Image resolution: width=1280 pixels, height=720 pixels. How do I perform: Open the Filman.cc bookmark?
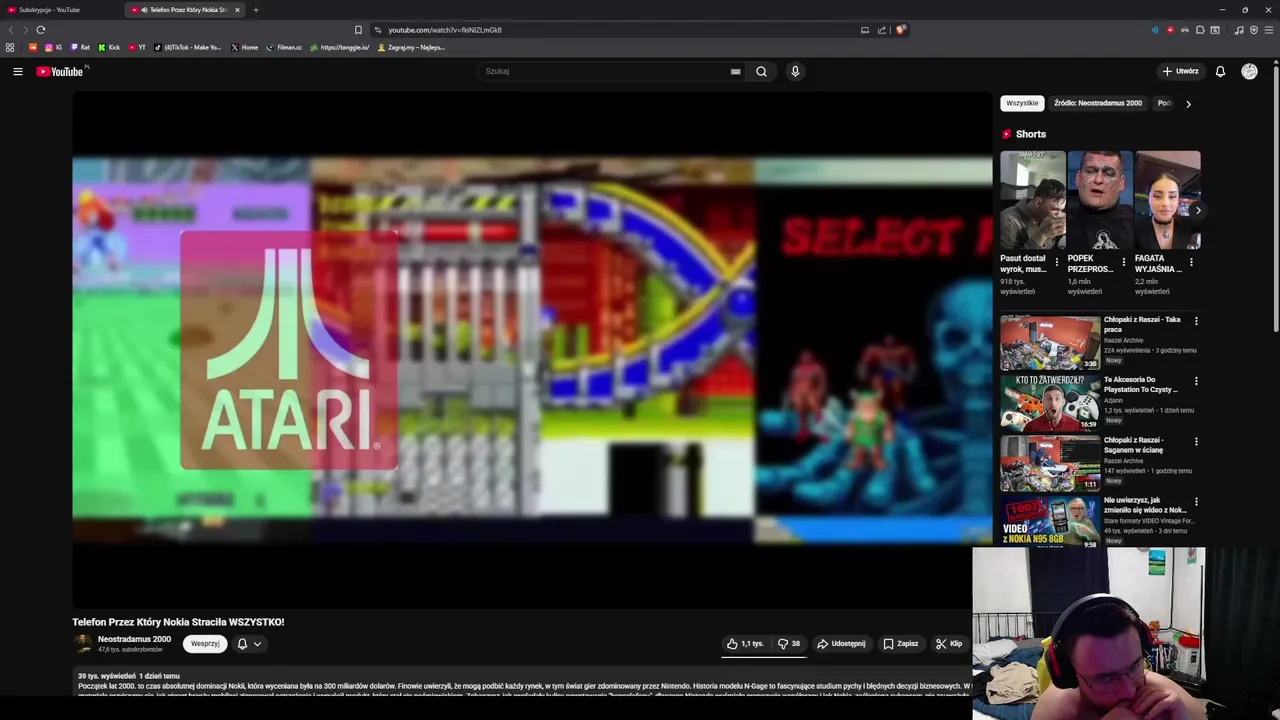[x=284, y=47]
